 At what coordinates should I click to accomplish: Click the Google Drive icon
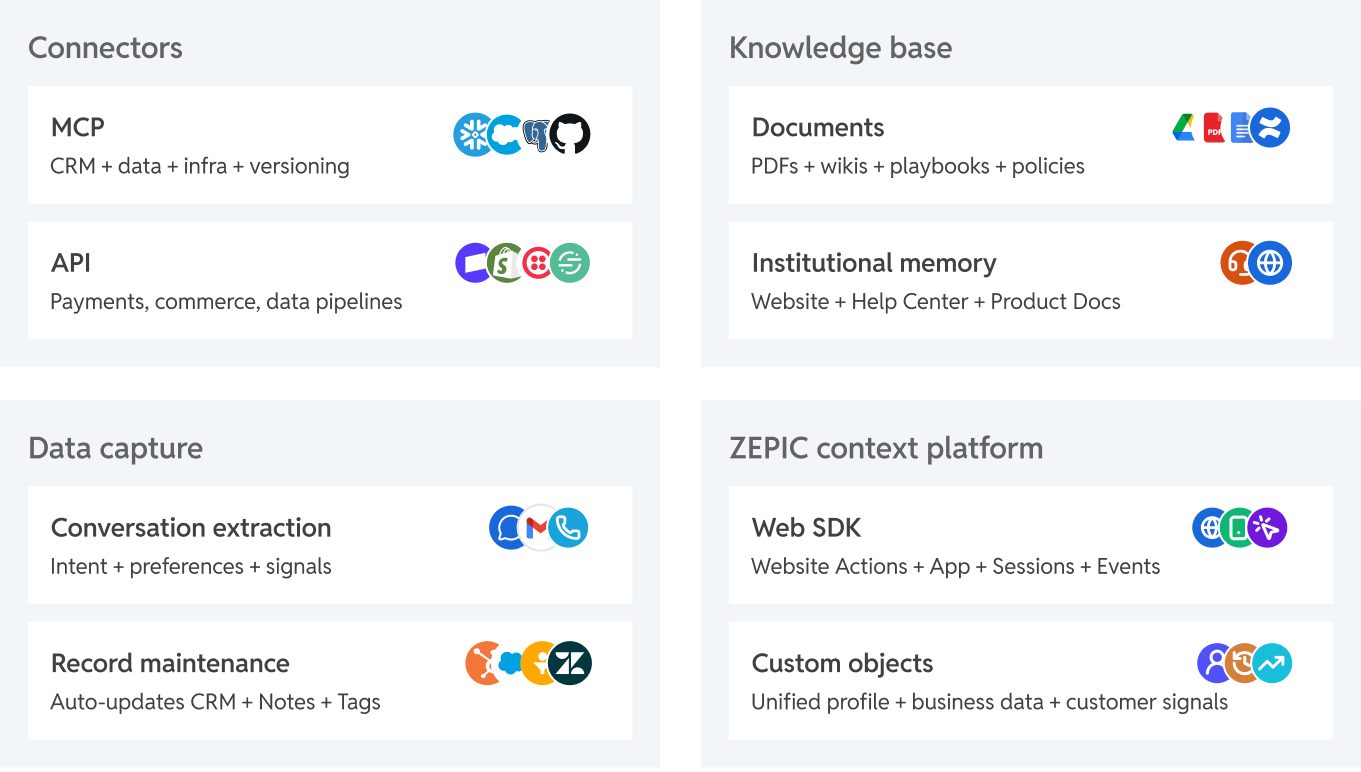tap(1184, 128)
